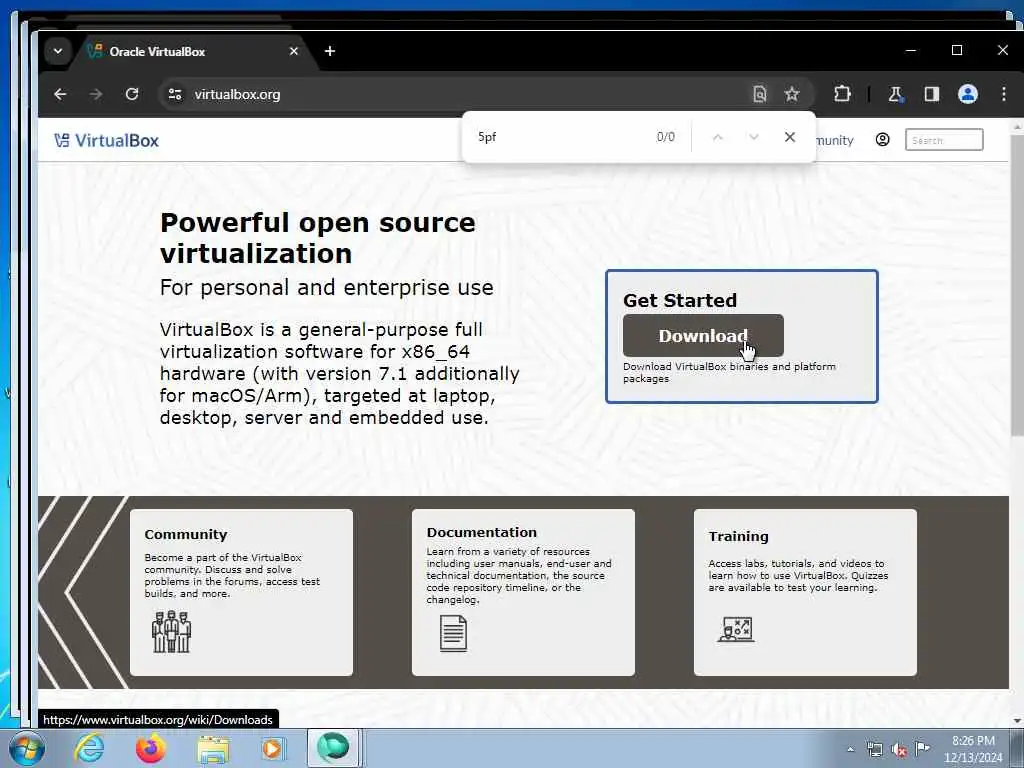The width and height of the screenshot is (1024, 768).
Task: Click the active browser icon on taskbar
Action: tap(333, 748)
